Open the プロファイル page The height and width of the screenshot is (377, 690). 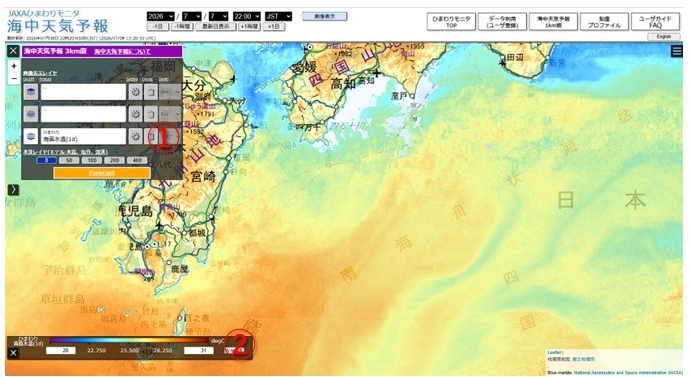tap(604, 22)
